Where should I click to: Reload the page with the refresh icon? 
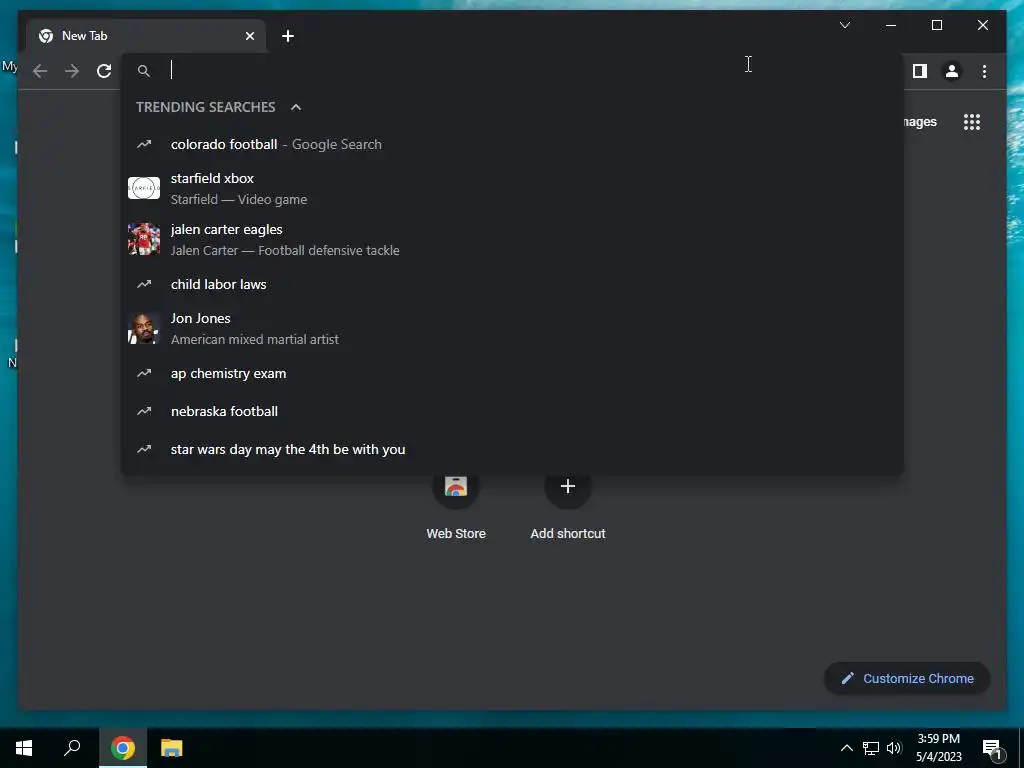pos(104,71)
